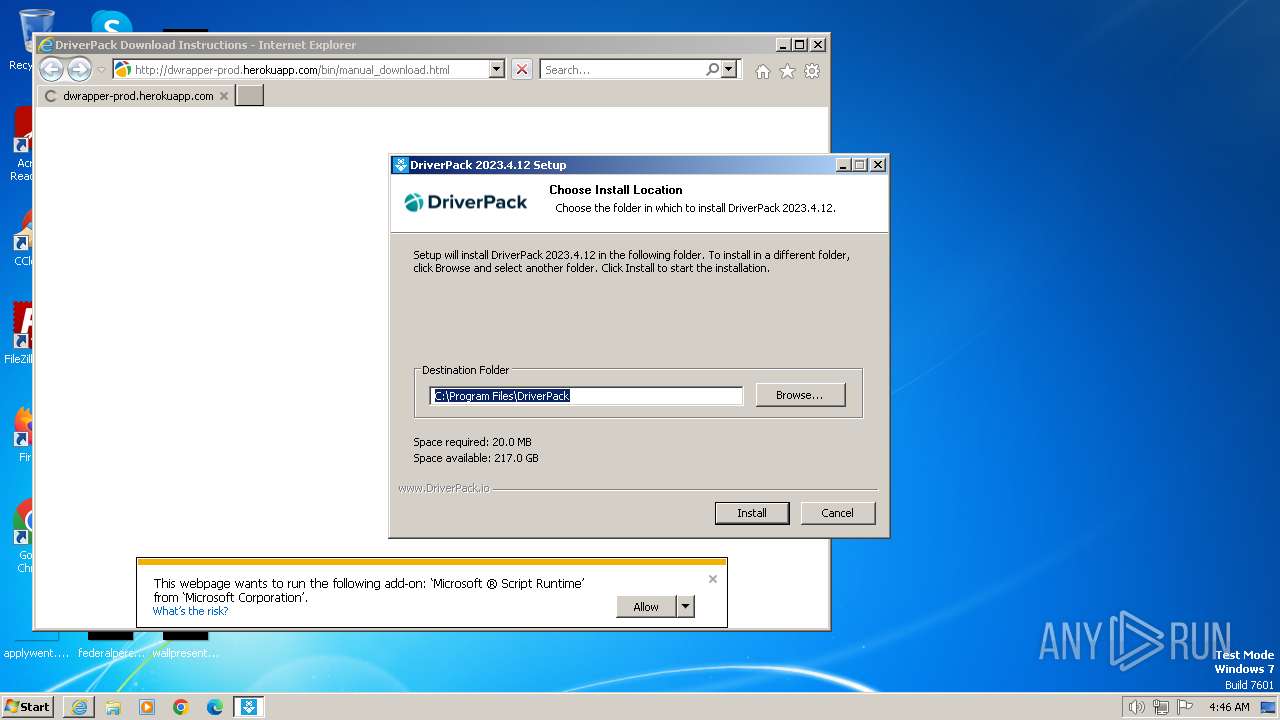
Task: Launch Edge from the taskbar
Action: pyautogui.click(x=215, y=707)
